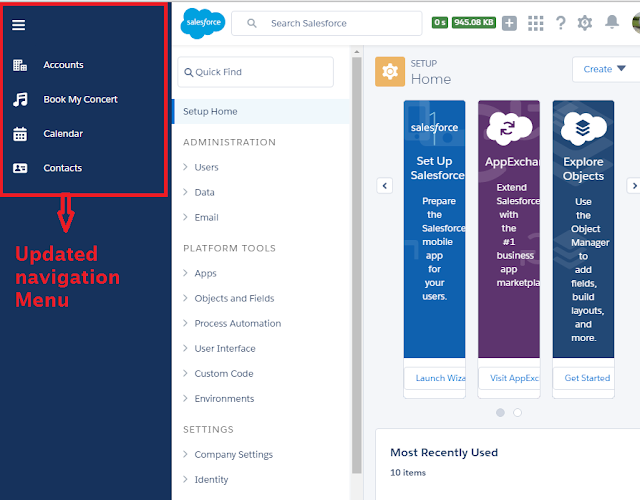Click the Launch Wizard button
This screenshot has width=640, height=500.
[x=435, y=378]
